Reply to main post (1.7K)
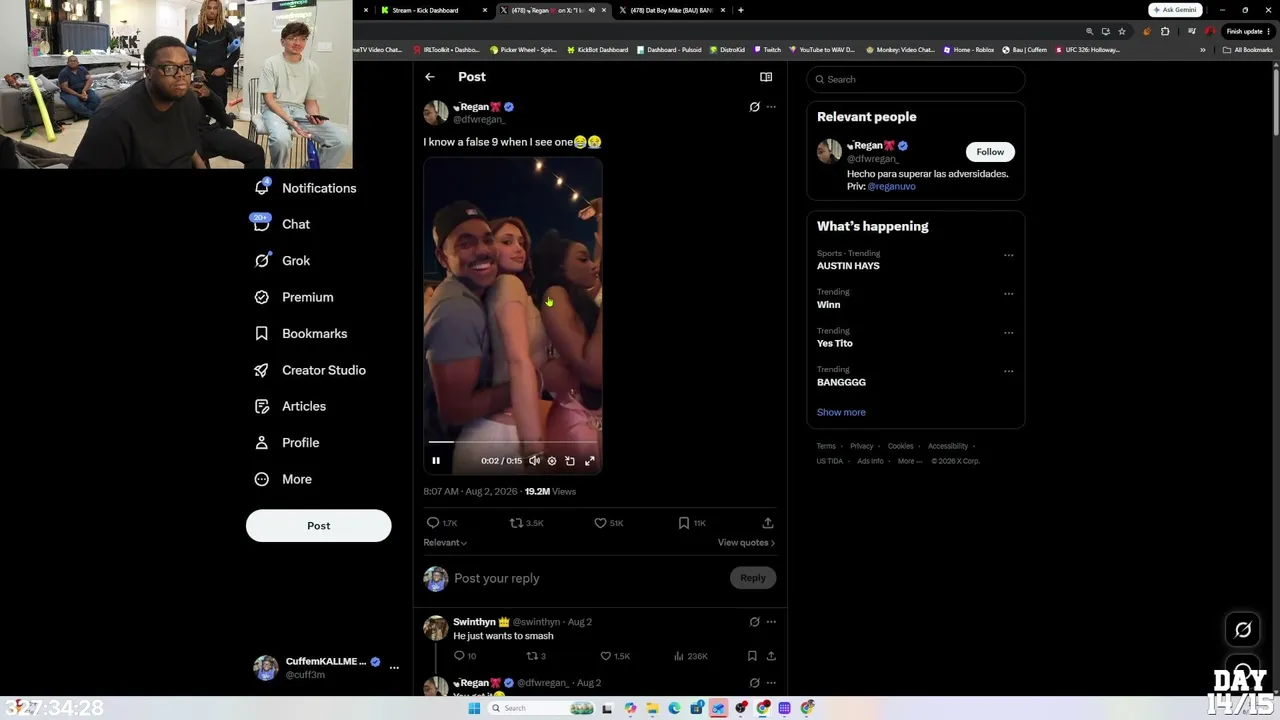This screenshot has width=1280, height=720. point(441,523)
